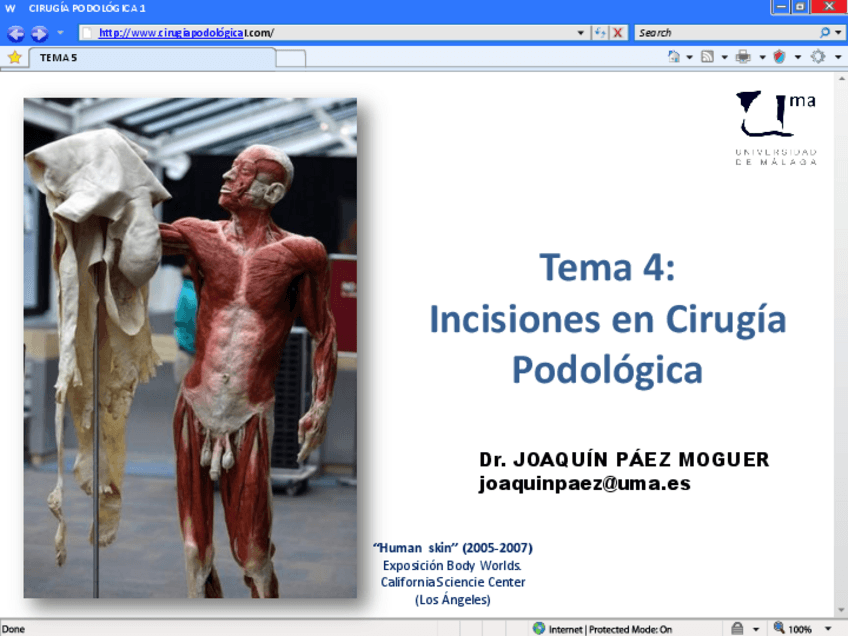Click the Safety shield icon
Screen dimensions: 848x636
(779, 57)
